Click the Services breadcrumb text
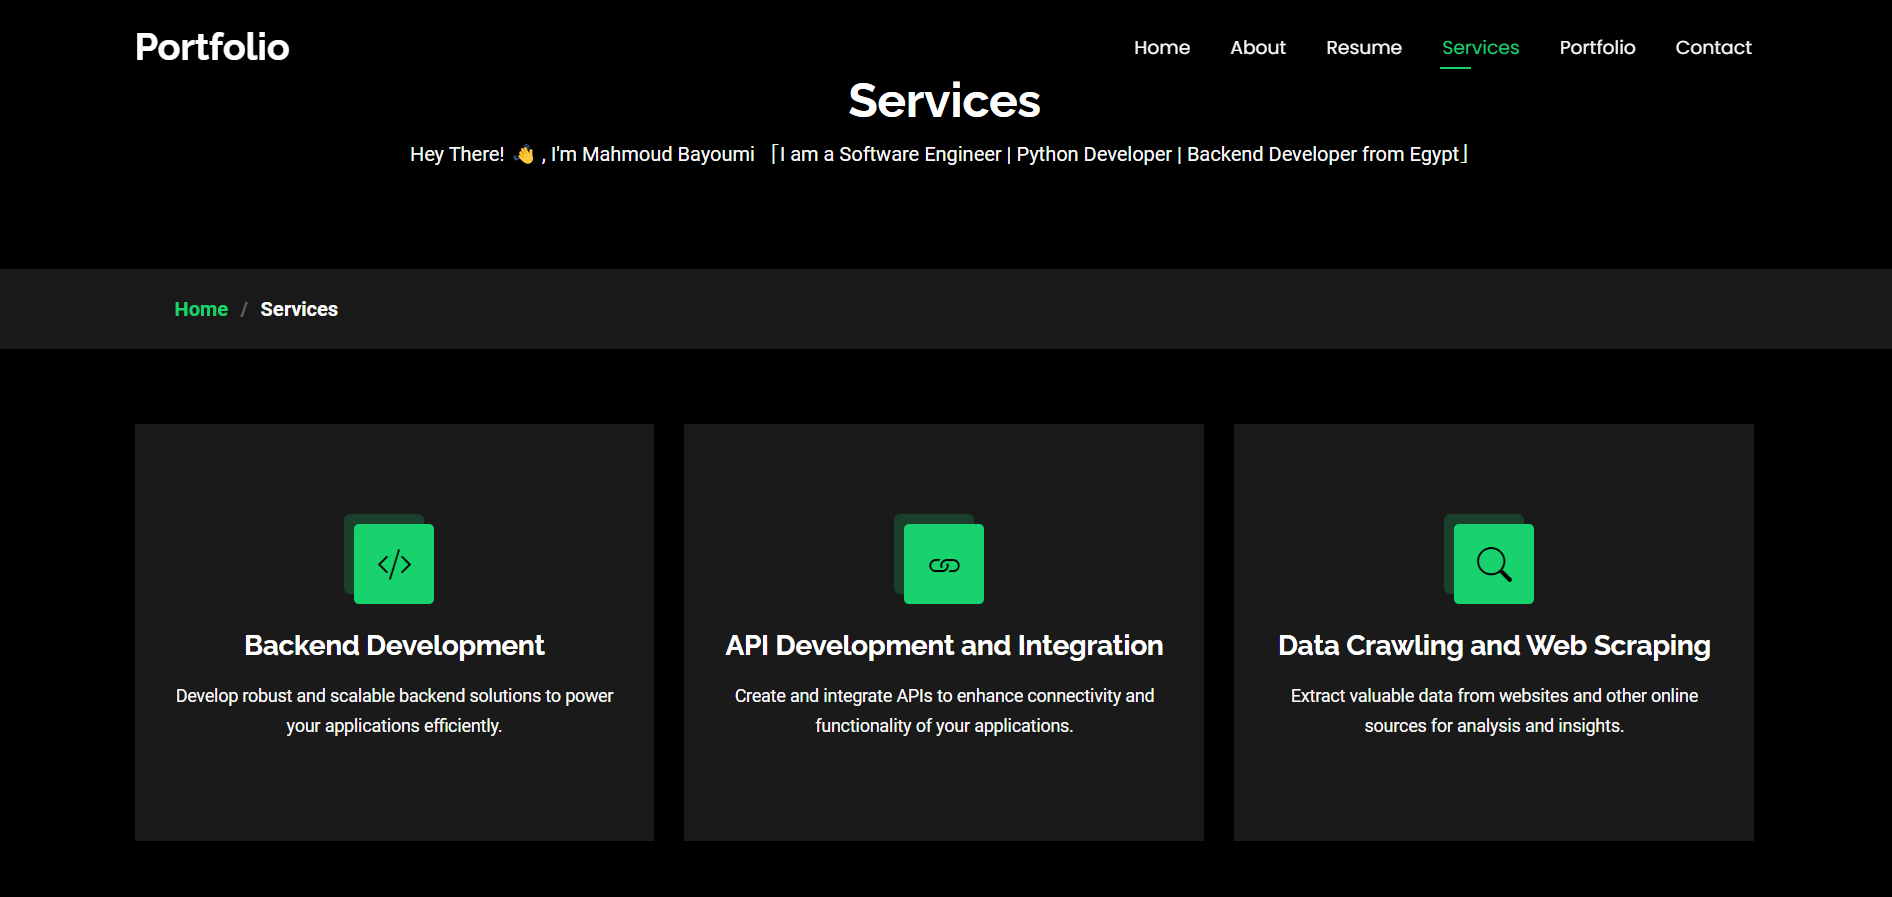This screenshot has height=897, width=1892. (x=299, y=309)
